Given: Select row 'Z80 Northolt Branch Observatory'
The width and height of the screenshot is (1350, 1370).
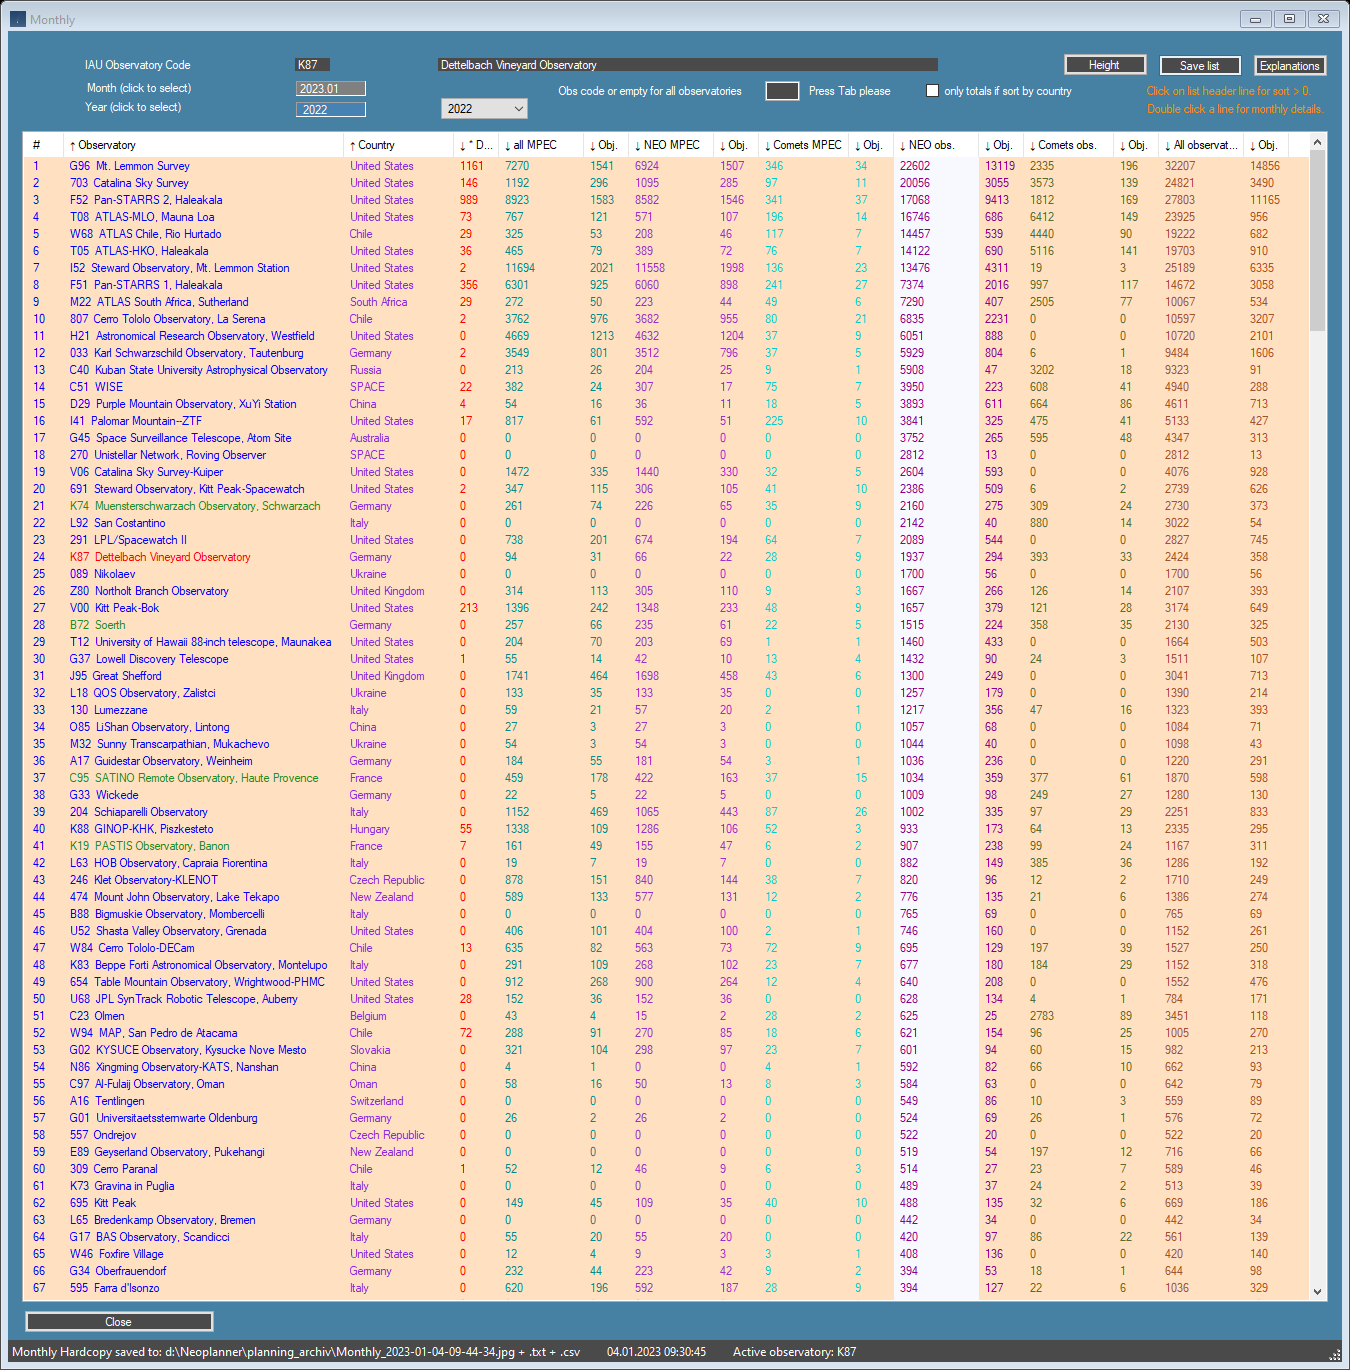Looking at the screenshot, I should pyautogui.click(x=665, y=591).
